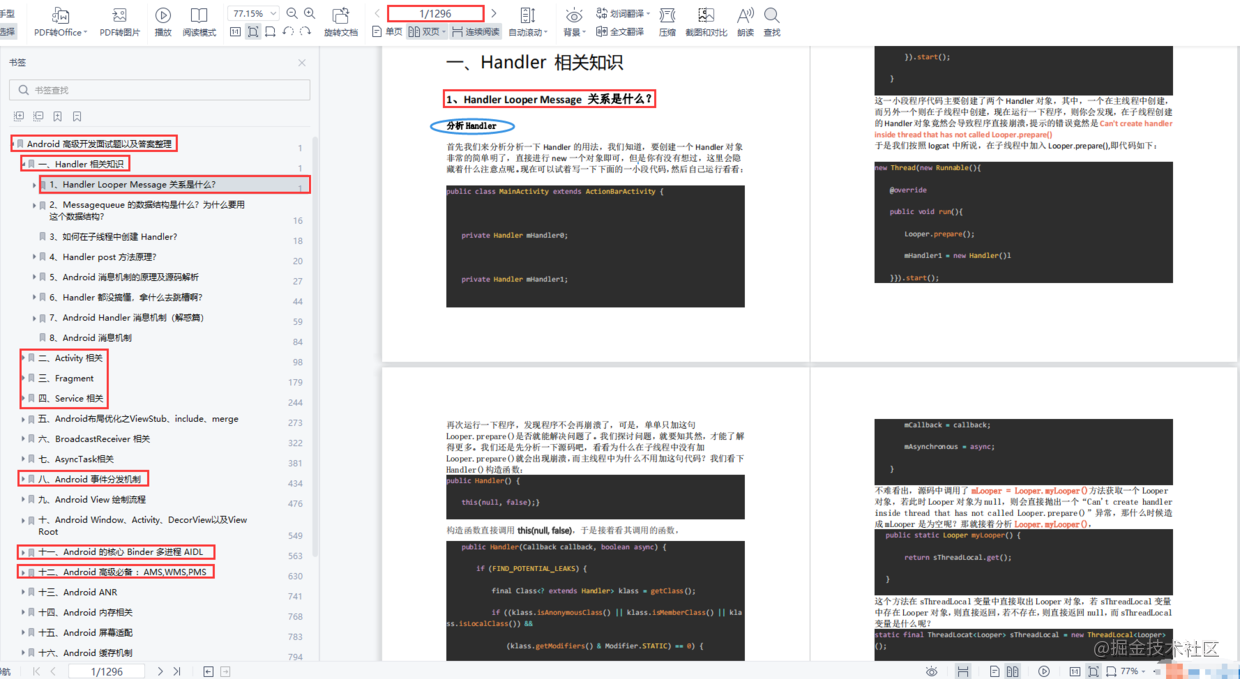Click the 书签查找 bookmark search field
The height and width of the screenshot is (679, 1240).
coord(160,90)
